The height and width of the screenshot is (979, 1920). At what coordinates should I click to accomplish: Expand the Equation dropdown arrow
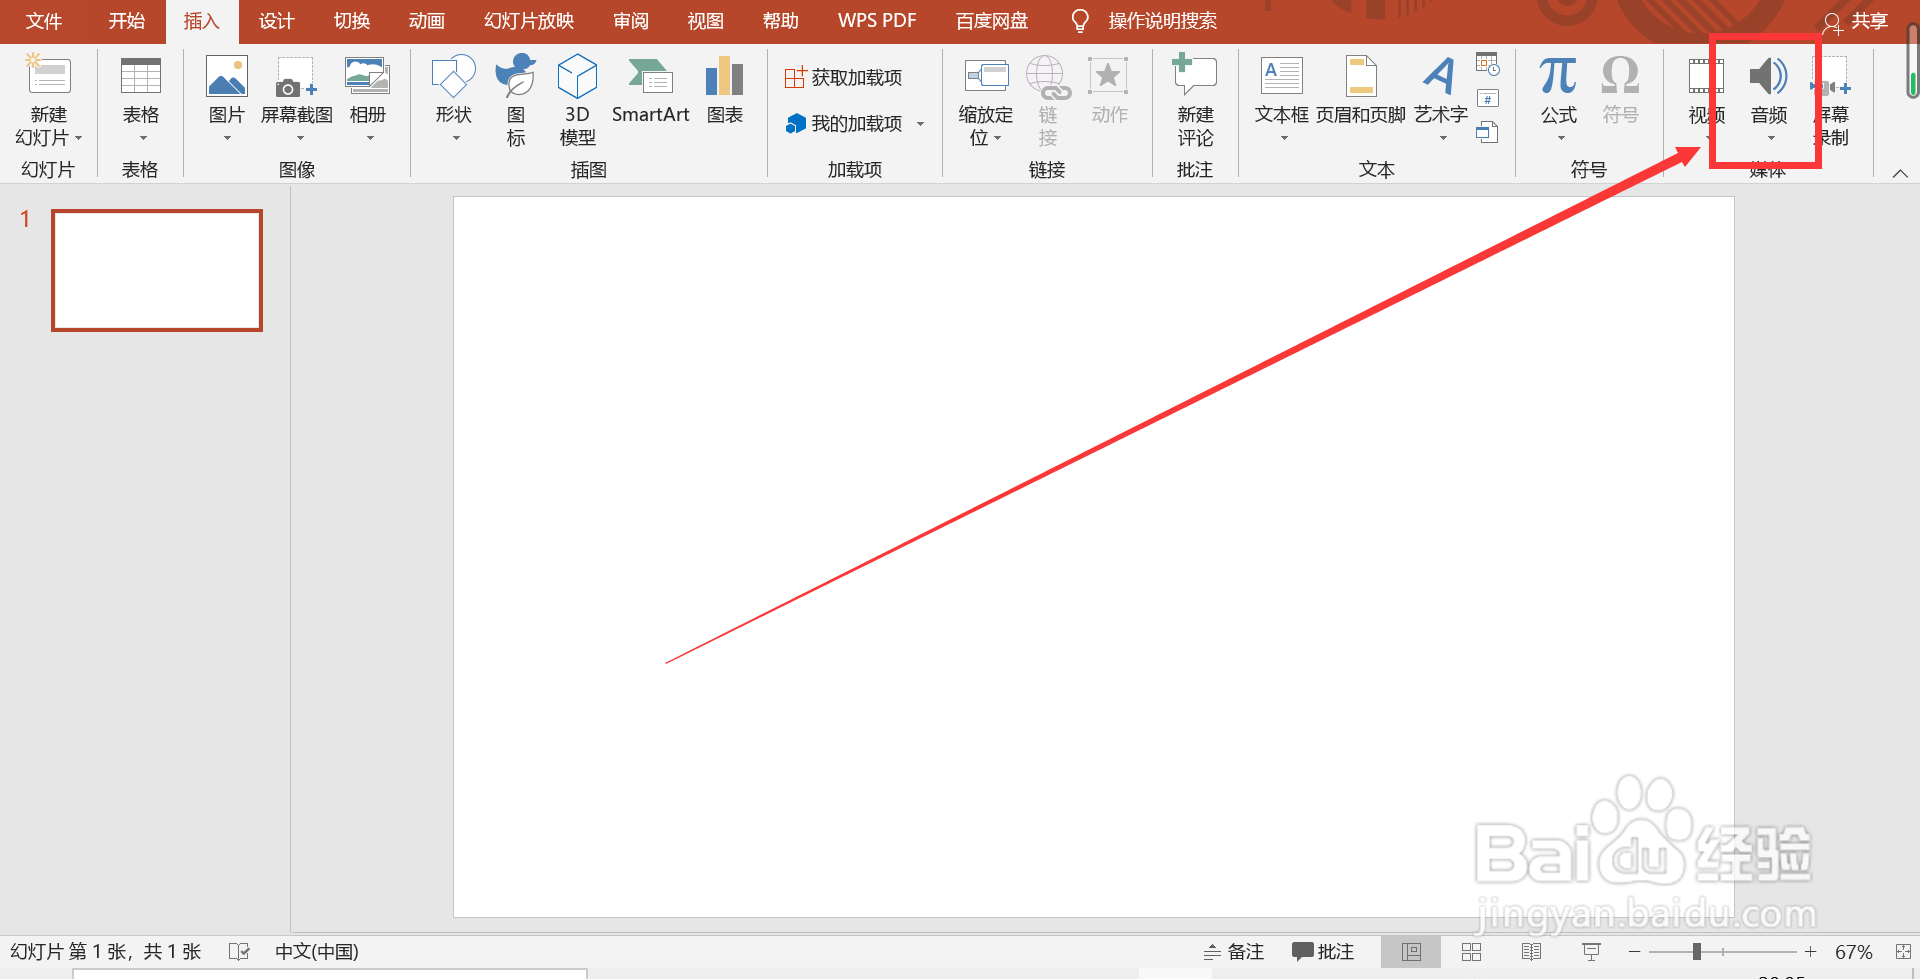1561,138
